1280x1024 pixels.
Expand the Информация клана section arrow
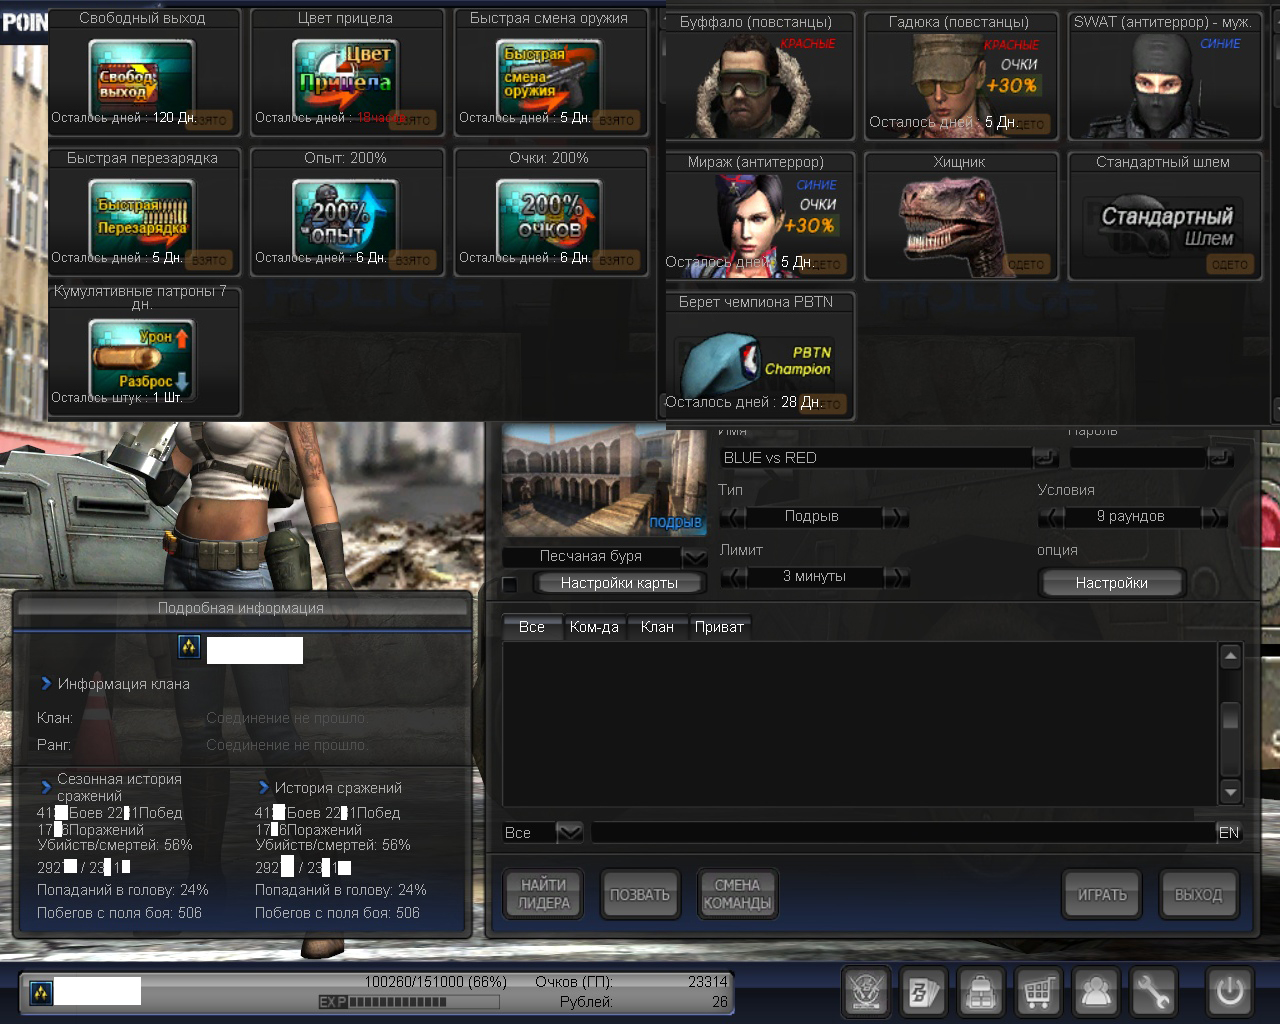[x=46, y=684]
